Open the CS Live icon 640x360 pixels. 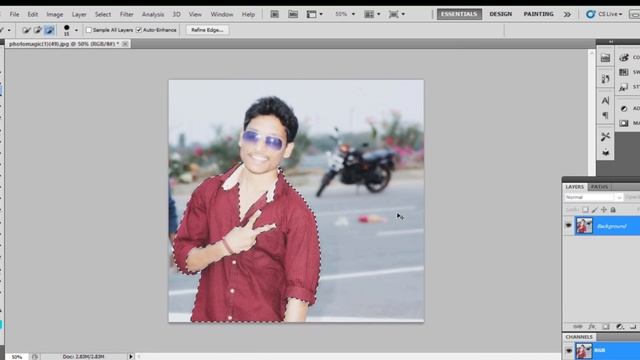(591, 14)
